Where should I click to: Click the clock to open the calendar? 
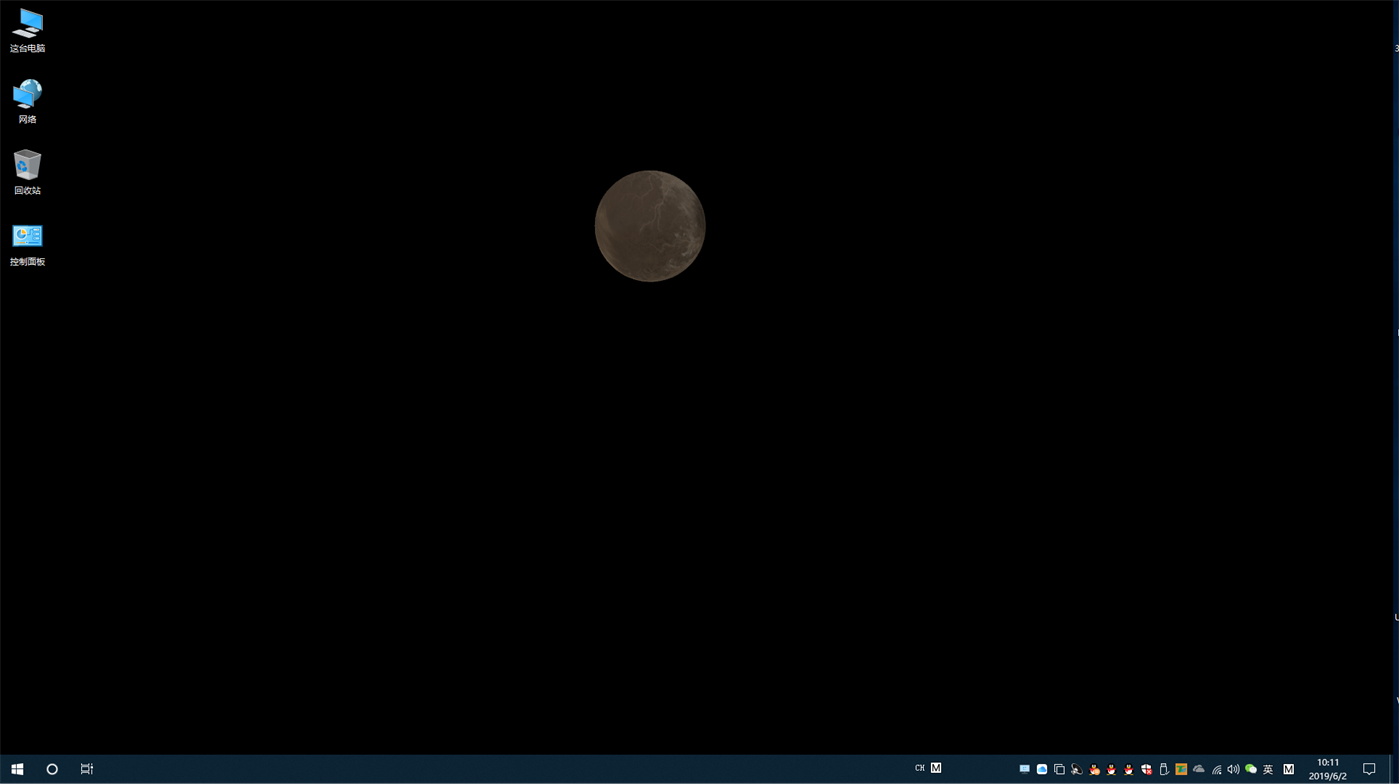[1326, 768]
